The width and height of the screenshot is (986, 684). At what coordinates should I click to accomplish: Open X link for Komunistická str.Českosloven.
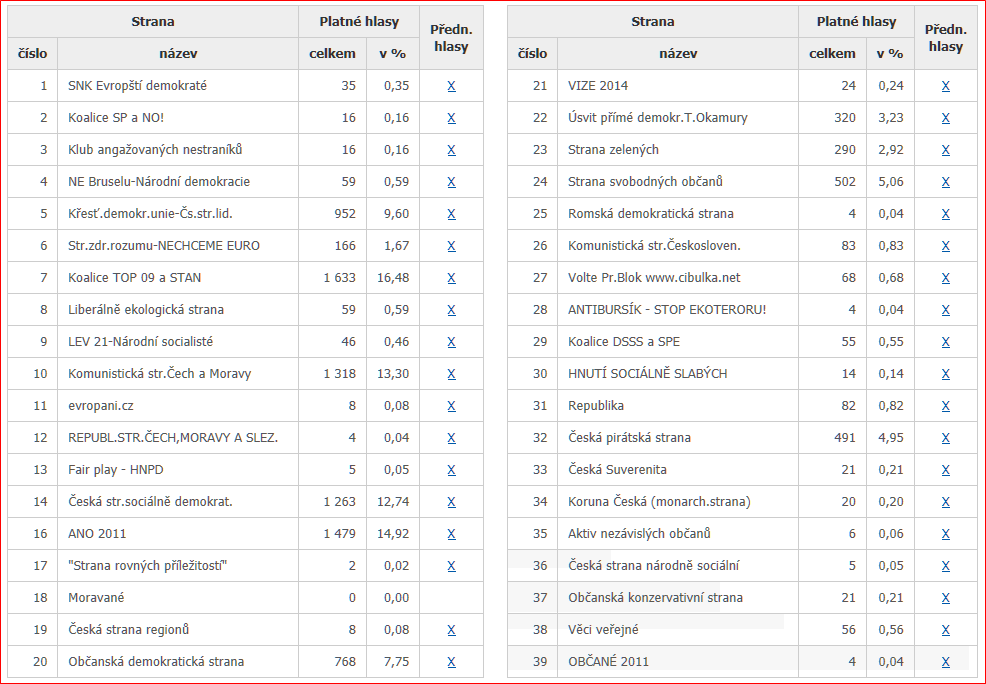pos(946,246)
